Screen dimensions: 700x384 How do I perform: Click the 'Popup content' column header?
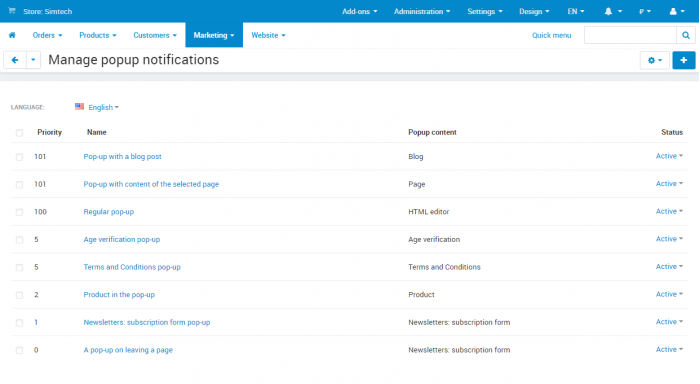tap(432, 132)
